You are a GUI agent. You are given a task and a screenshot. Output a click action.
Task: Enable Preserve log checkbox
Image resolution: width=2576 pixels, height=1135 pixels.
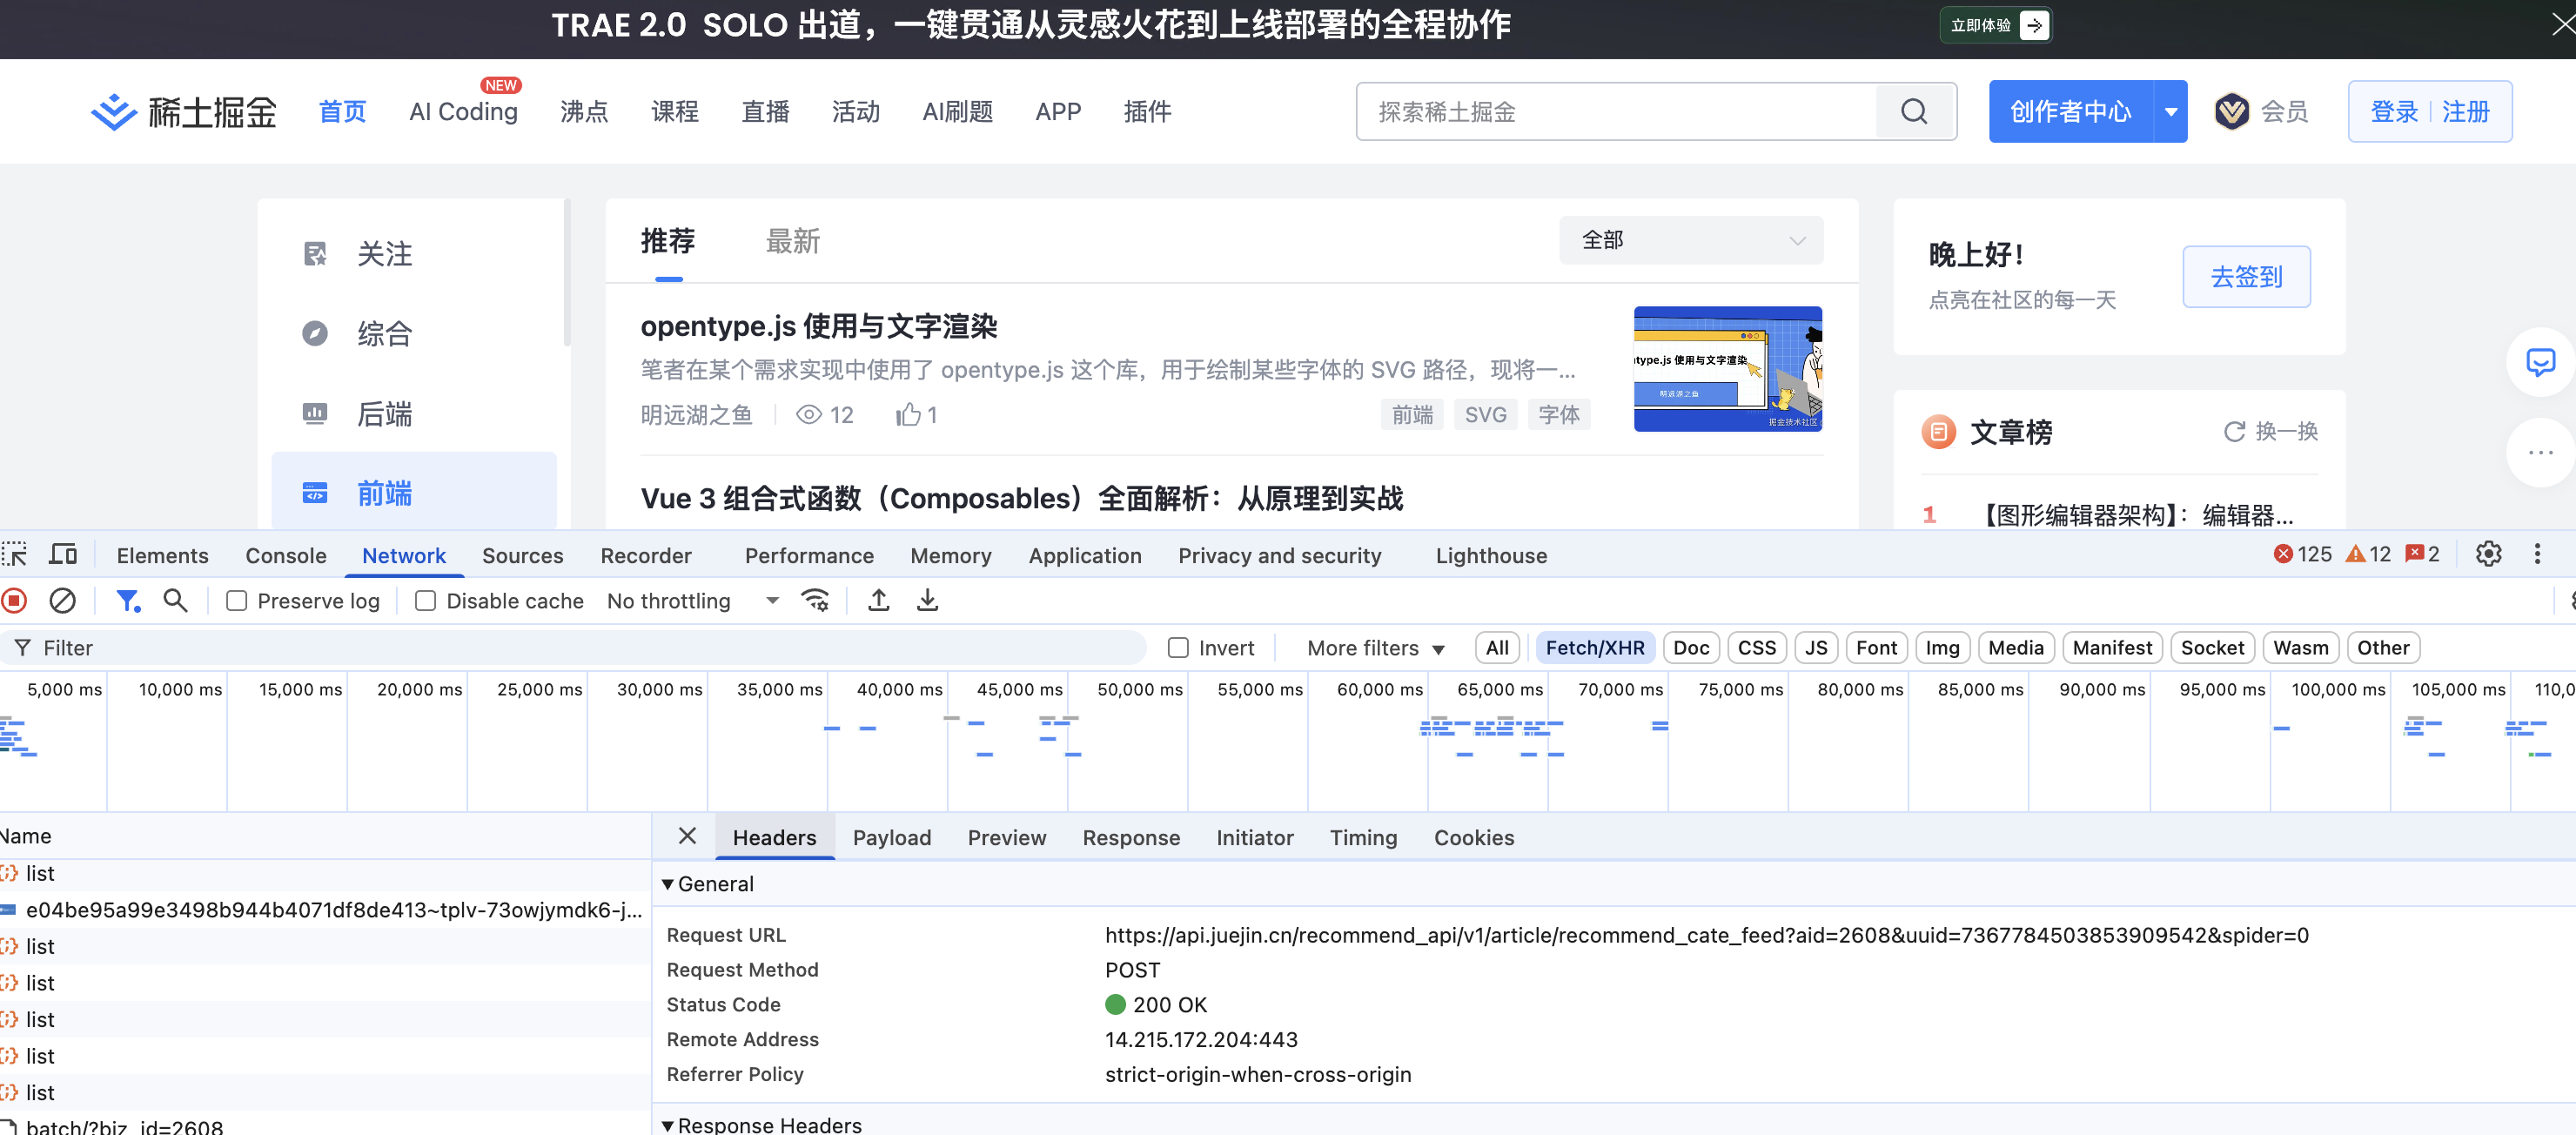237,601
